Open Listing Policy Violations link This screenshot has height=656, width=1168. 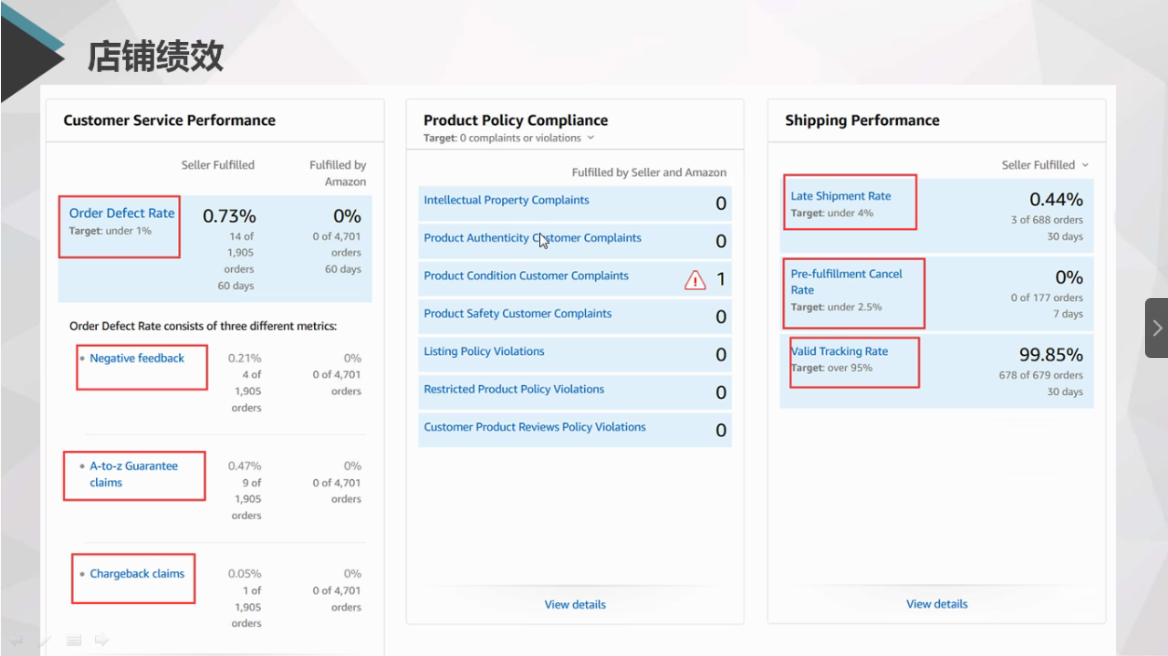coord(484,352)
